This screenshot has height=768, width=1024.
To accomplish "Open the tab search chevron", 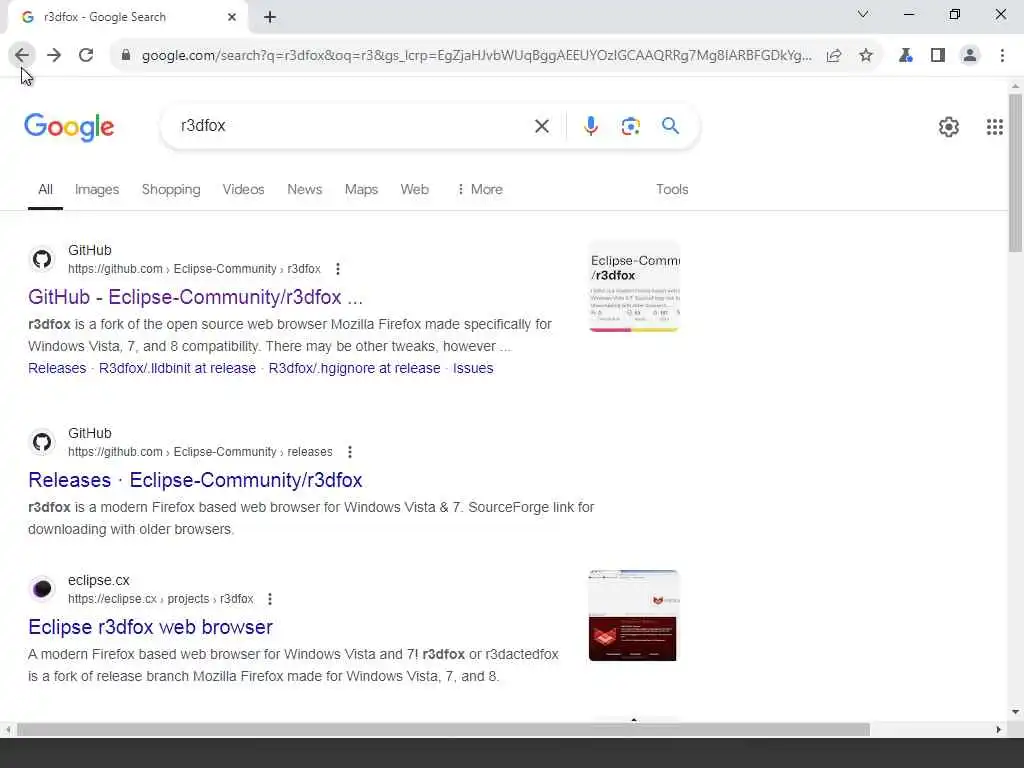I will [863, 14].
